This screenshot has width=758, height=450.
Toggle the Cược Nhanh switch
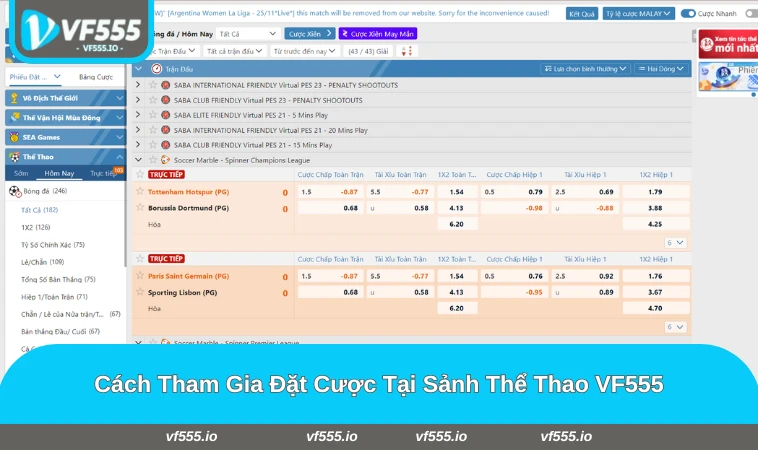click(x=688, y=14)
